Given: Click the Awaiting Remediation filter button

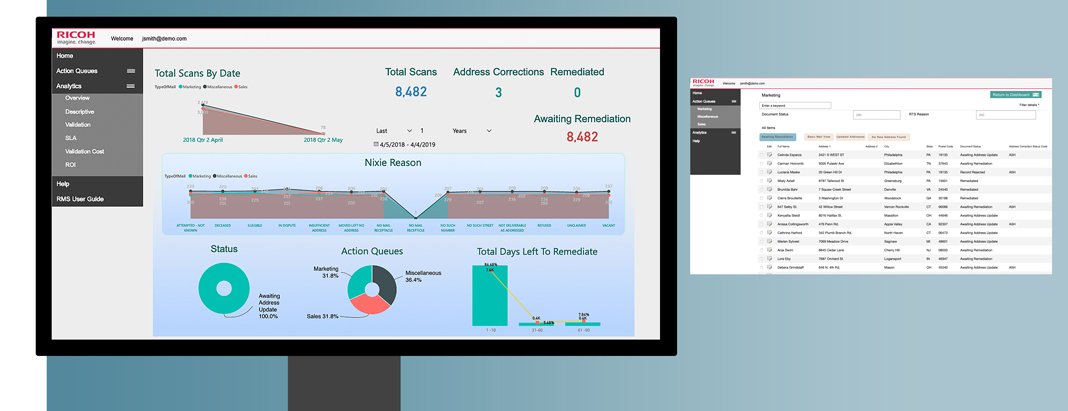Looking at the screenshot, I should 778,136.
